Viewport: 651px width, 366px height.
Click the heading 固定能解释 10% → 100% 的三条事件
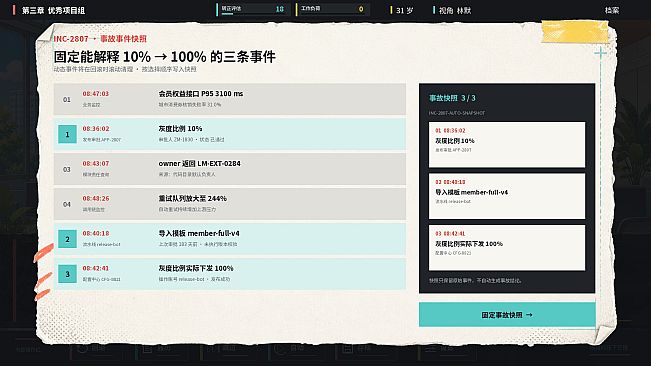pos(164,57)
